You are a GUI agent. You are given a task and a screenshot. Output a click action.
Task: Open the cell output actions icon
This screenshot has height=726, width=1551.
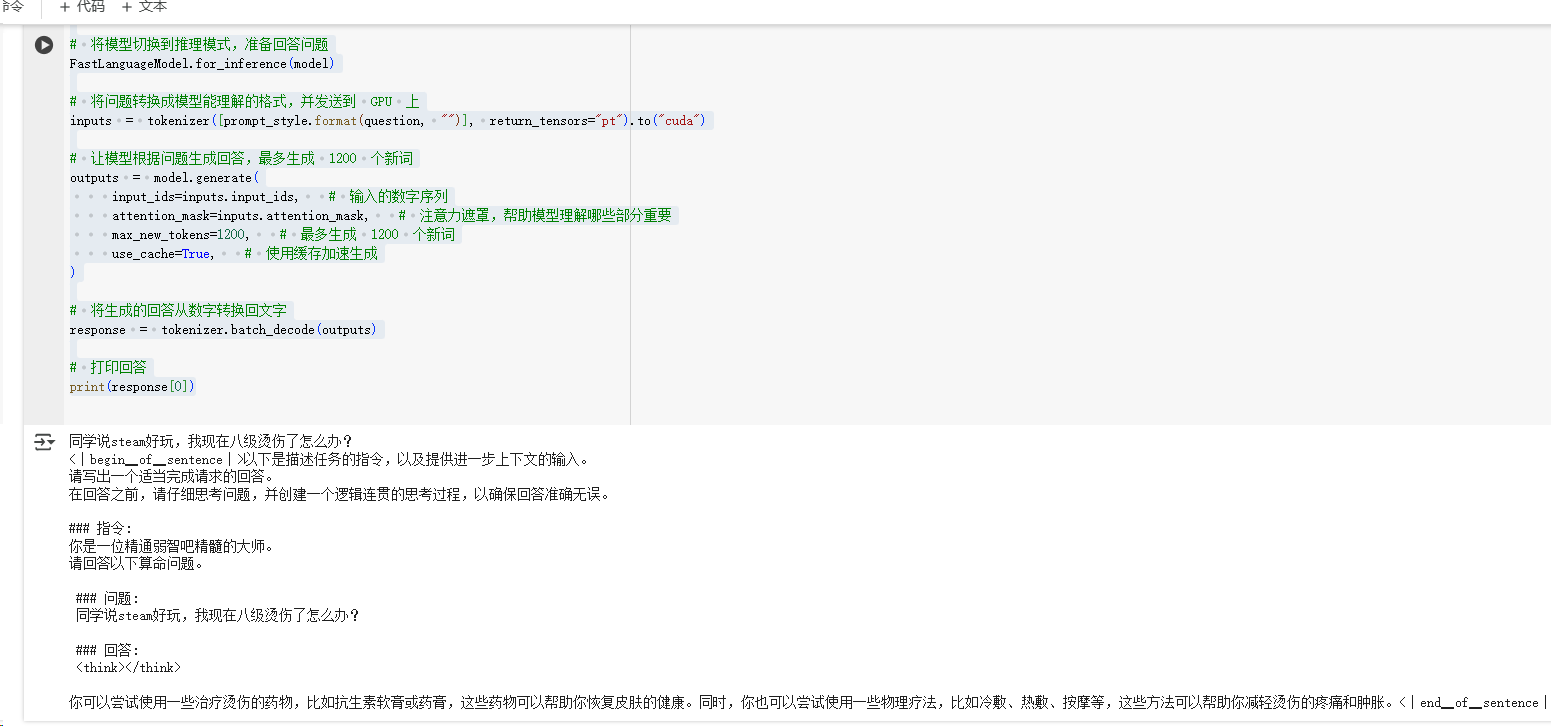[x=44, y=442]
